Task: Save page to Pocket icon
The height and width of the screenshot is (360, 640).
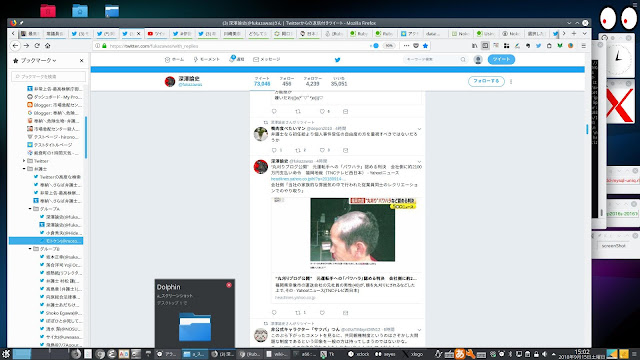Action: [416, 46]
